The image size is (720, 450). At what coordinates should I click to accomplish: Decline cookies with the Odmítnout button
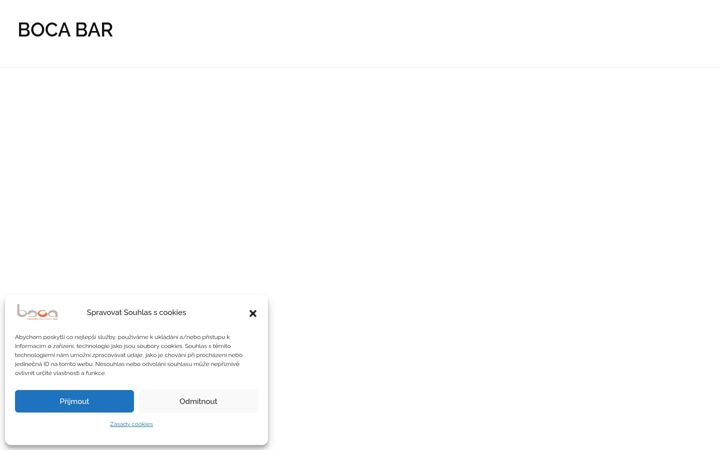pyautogui.click(x=198, y=401)
